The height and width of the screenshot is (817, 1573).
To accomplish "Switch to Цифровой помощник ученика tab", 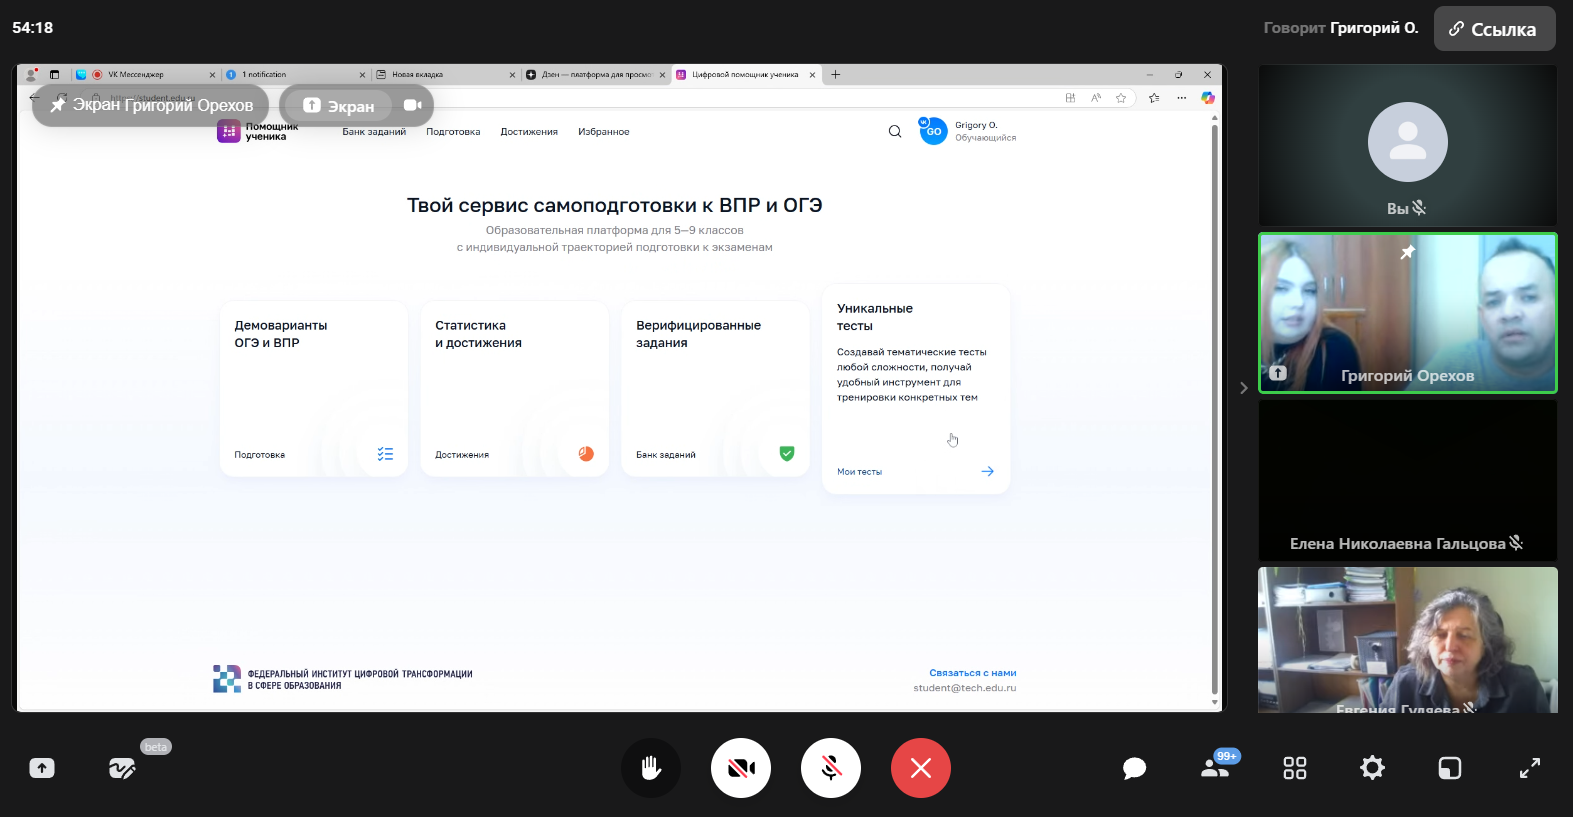I will tap(743, 75).
